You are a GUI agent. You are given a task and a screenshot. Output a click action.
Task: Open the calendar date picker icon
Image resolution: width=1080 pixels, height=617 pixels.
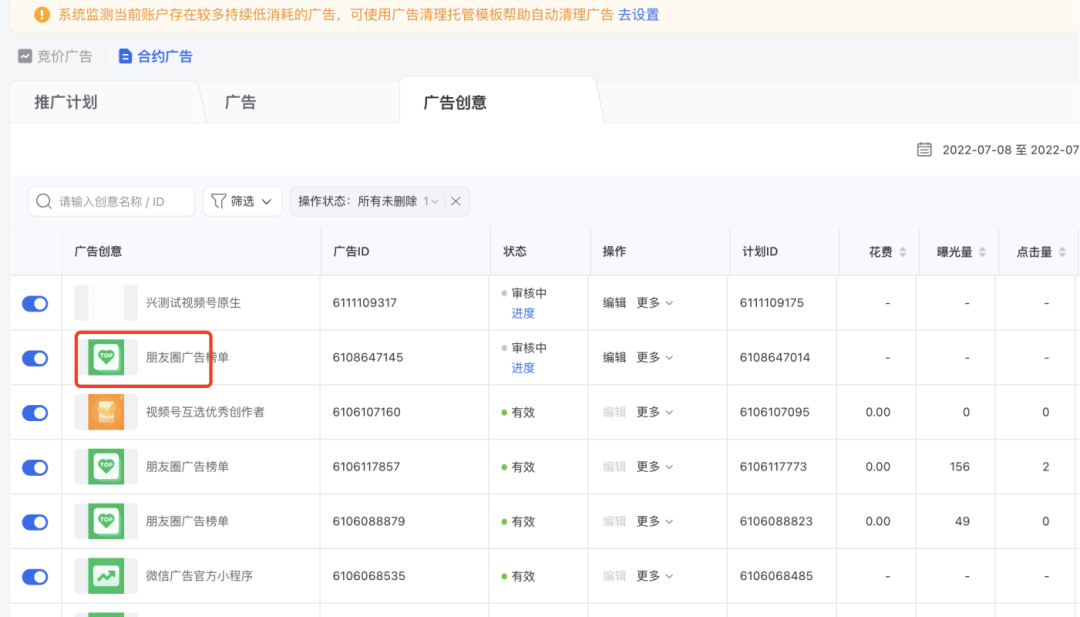923,148
